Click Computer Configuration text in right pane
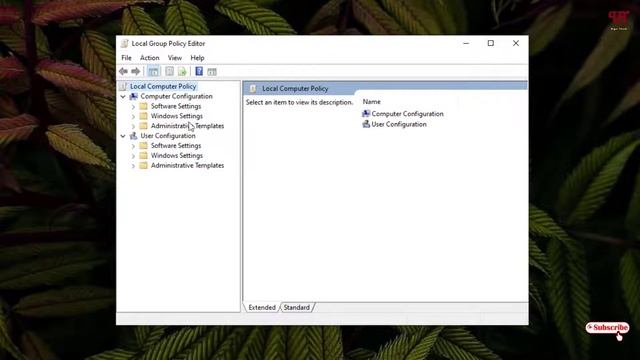Image resolution: width=640 pixels, height=360 pixels. 407,114
